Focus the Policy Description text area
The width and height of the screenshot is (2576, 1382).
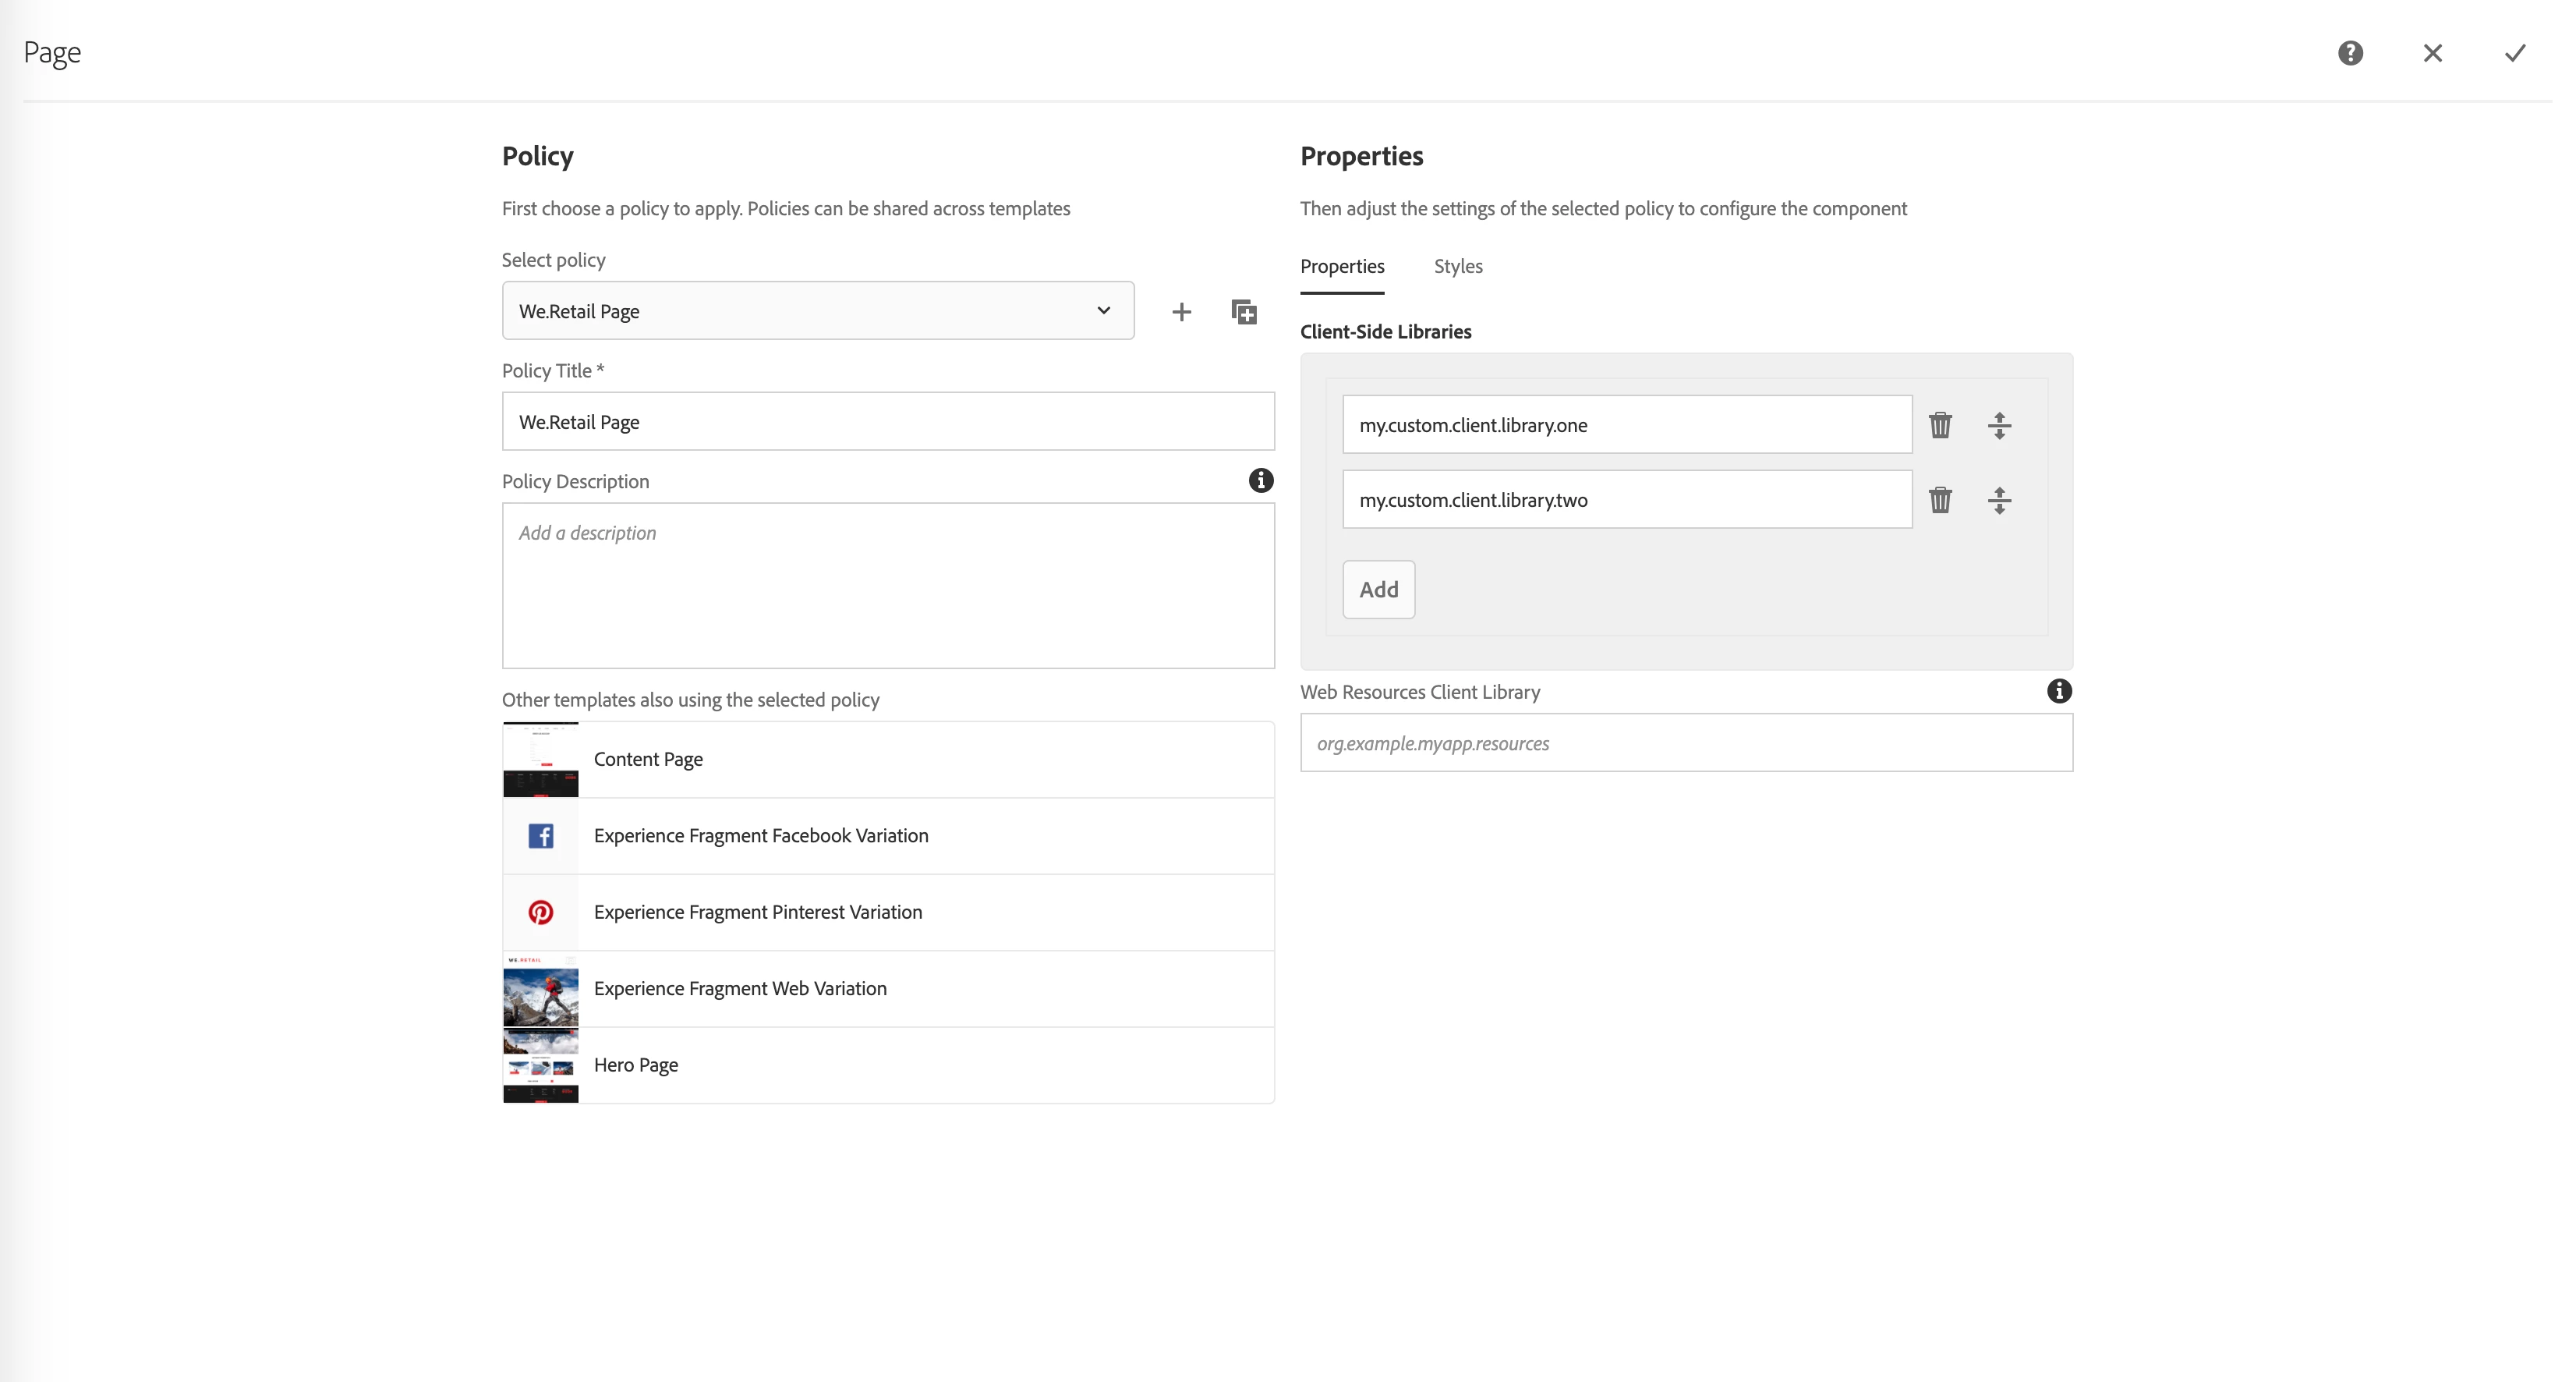pos(887,585)
